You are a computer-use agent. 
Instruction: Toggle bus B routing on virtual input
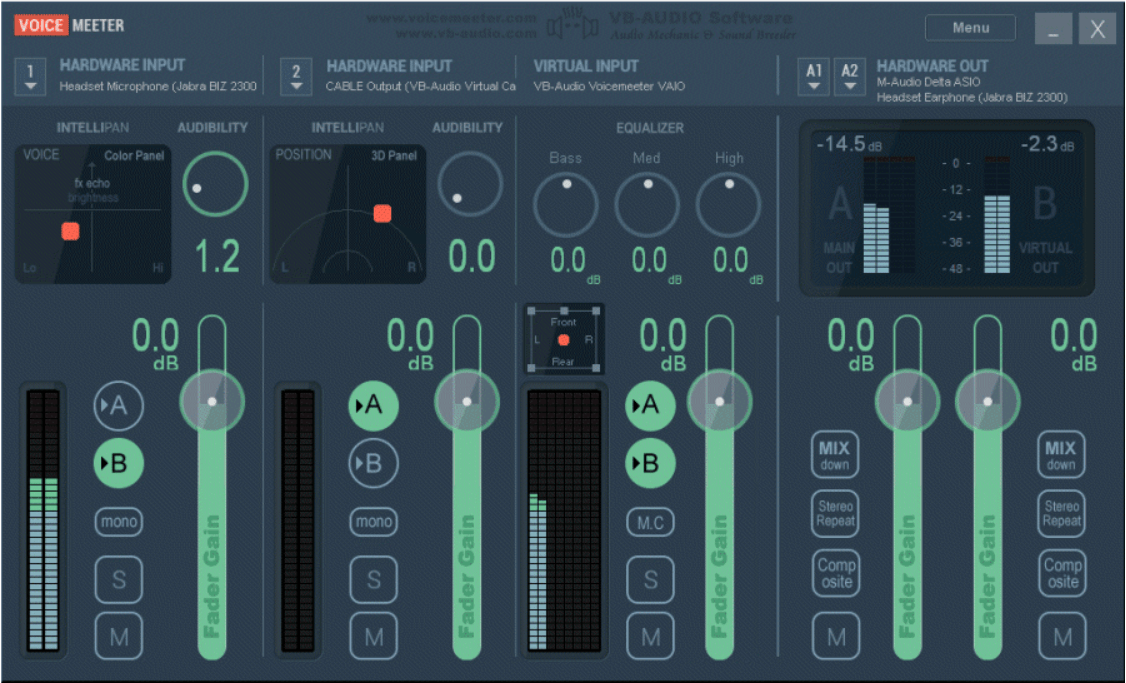(x=650, y=463)
